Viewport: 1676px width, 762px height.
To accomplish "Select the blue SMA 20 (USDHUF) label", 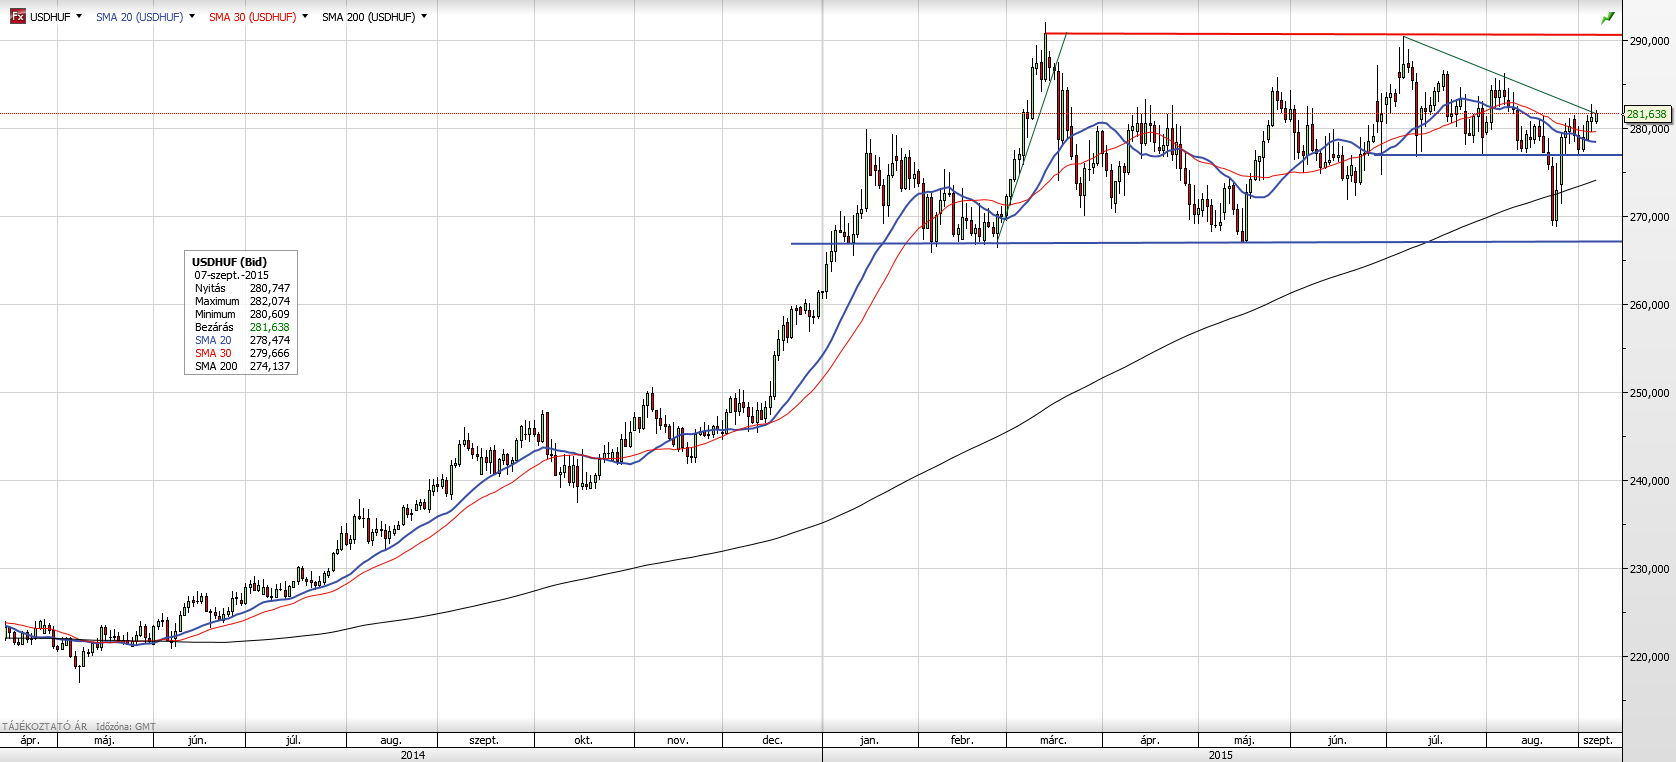I will coord(139,17).
